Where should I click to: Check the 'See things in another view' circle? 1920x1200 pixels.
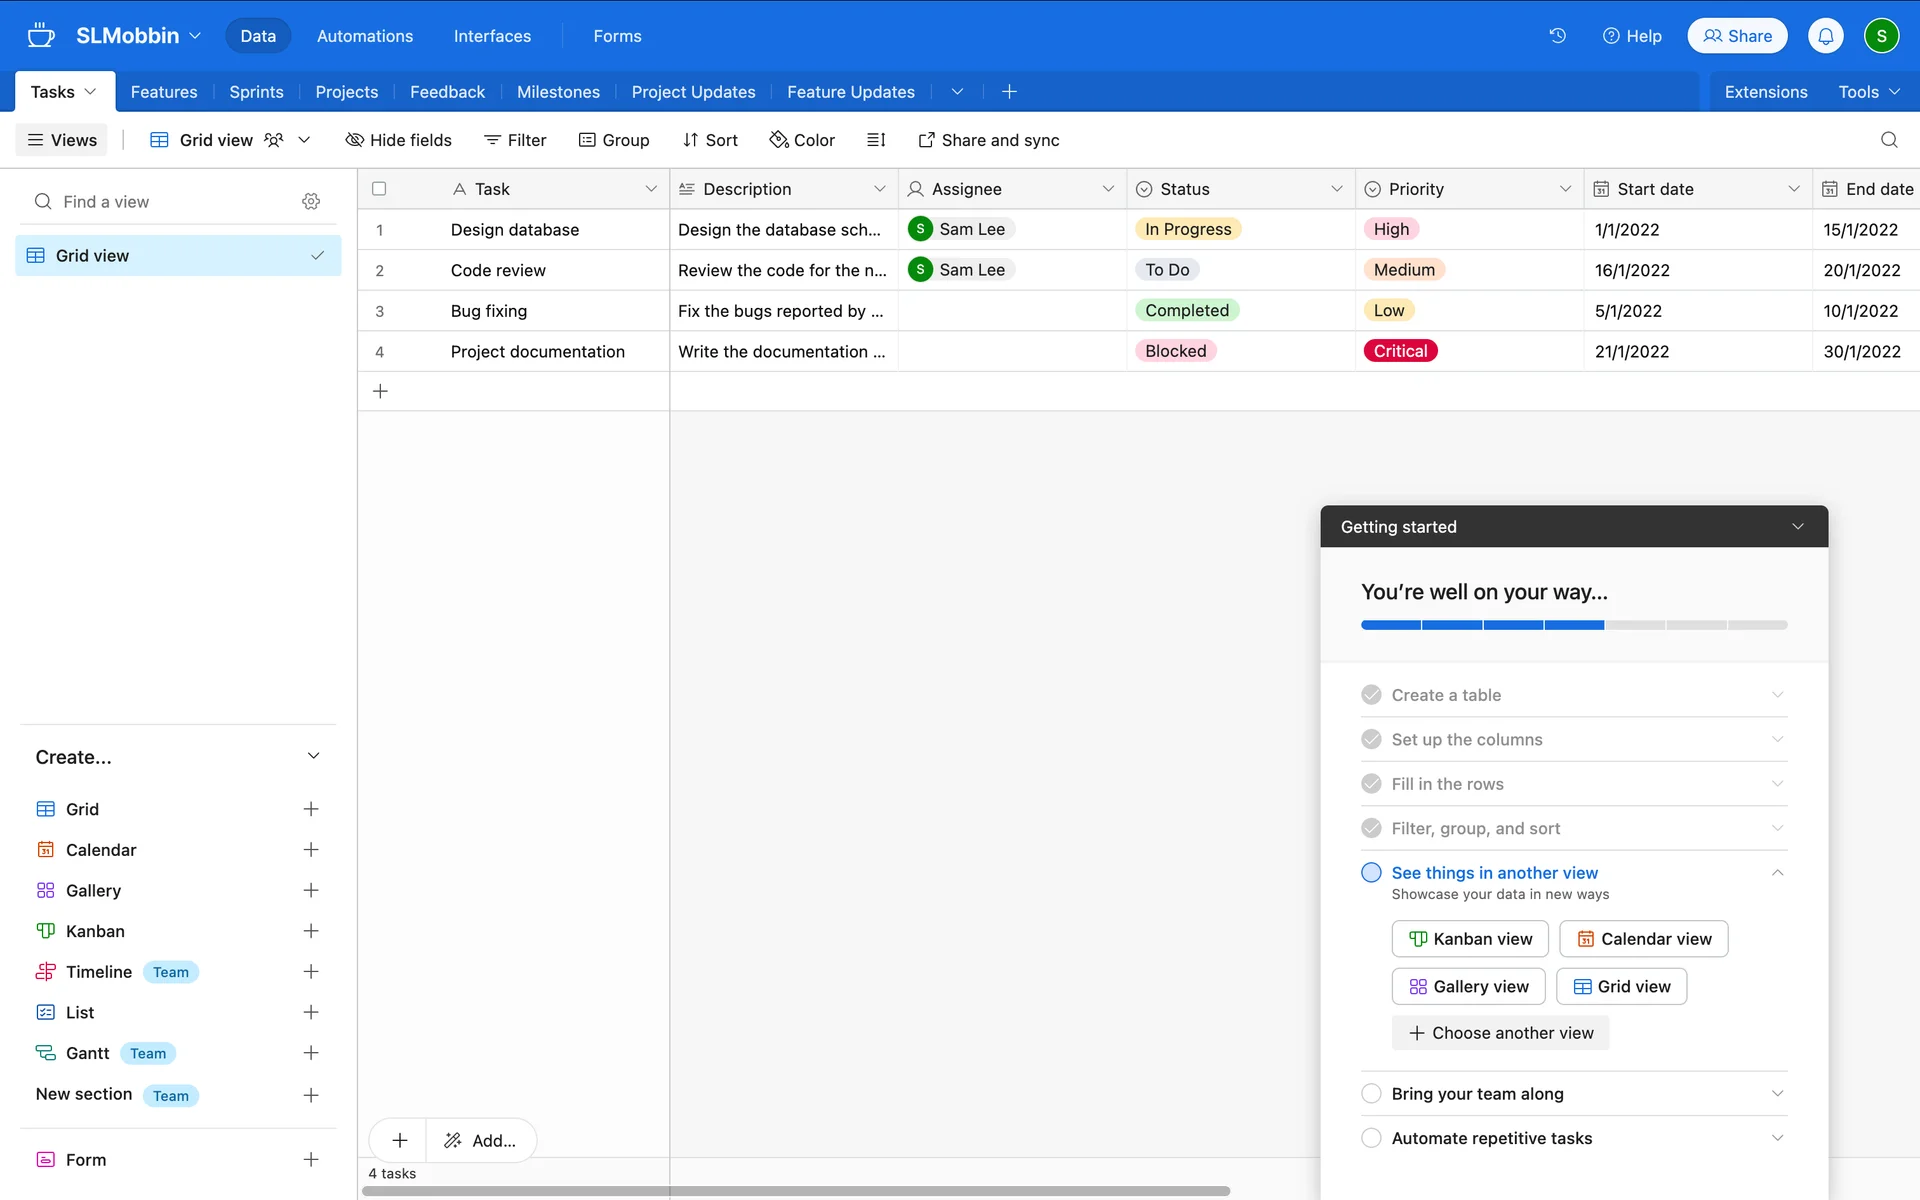[1371, 873]
